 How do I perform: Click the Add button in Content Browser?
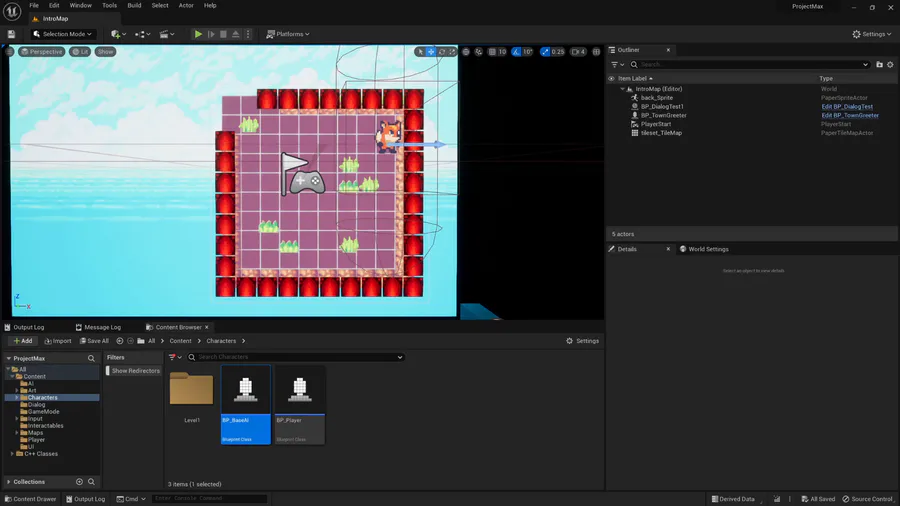[x=23, y=341]
